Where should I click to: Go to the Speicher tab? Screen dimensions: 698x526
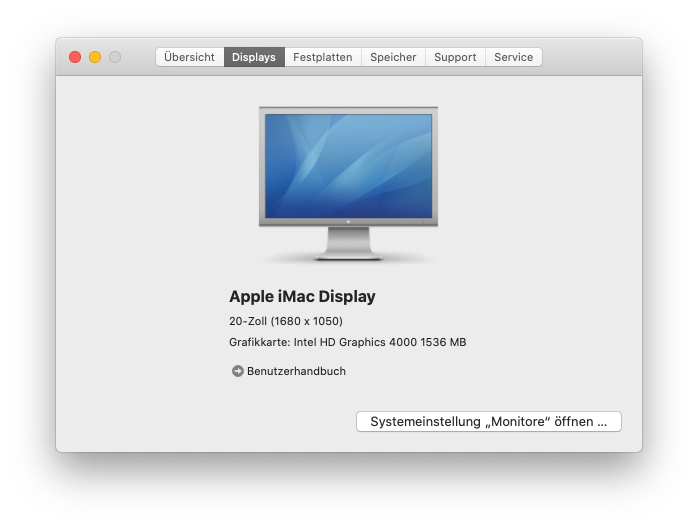pos(393,57)
